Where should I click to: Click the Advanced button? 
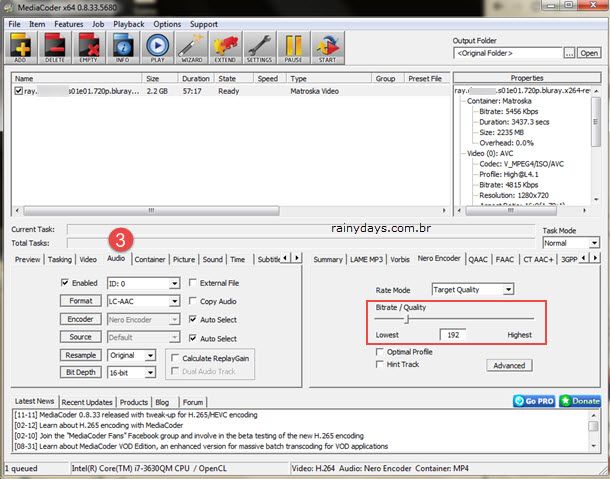509,365
